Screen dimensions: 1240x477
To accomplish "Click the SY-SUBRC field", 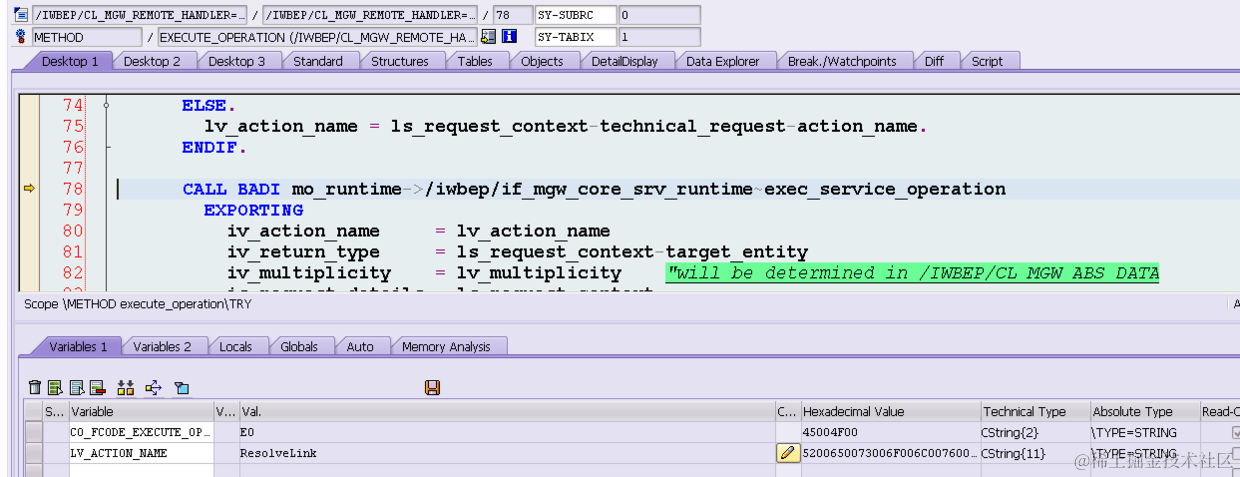I will pyautogui.click(x=575, y=15).
